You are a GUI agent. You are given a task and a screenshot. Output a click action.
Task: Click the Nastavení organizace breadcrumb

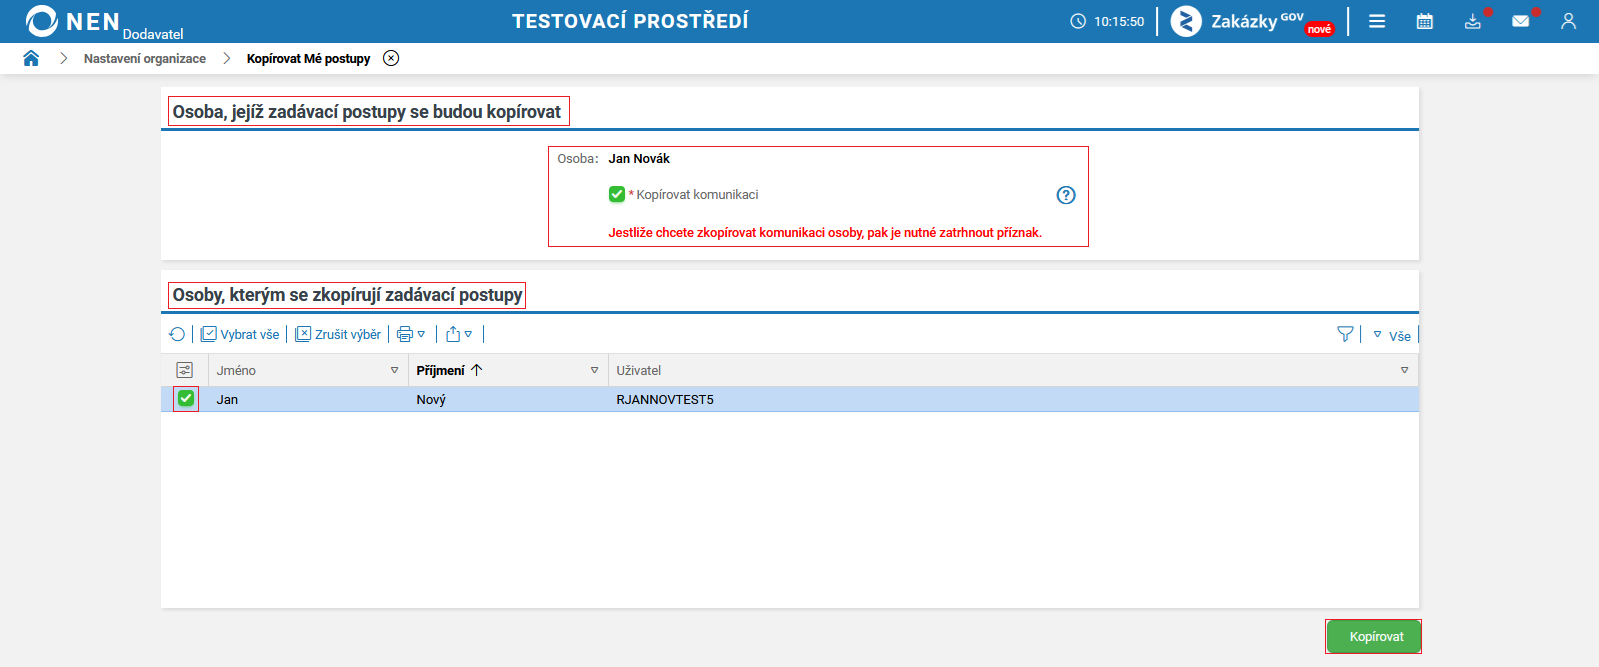click(x=145, y=59)
